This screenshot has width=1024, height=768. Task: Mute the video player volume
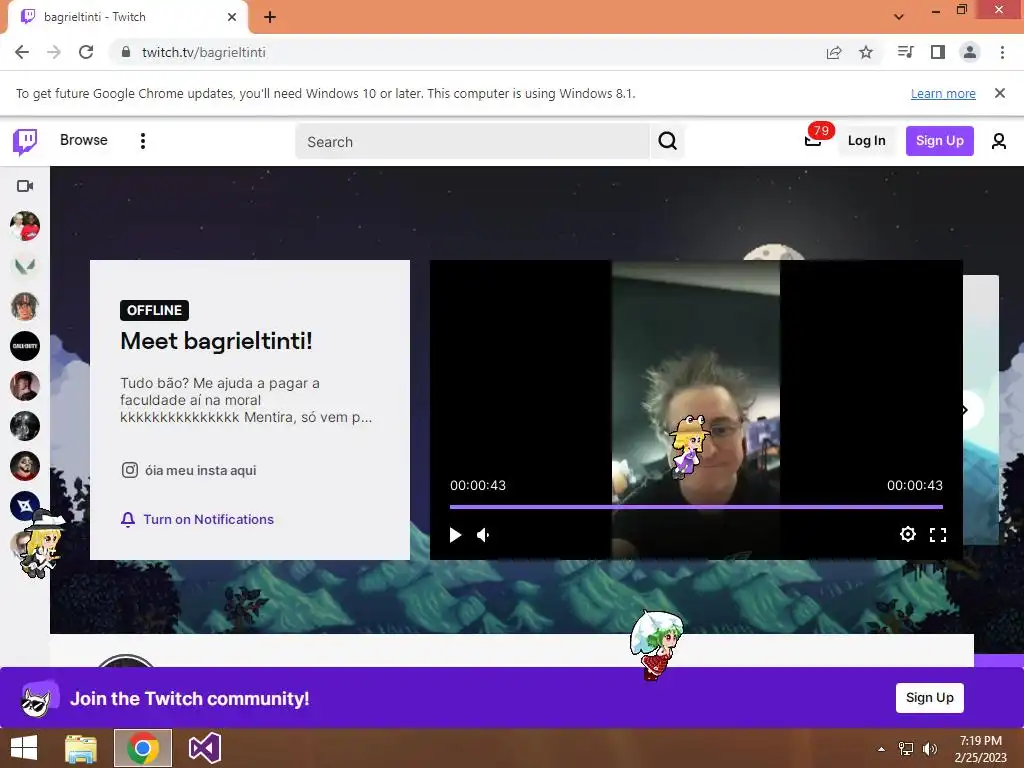pyautogui.click(x=484, y=535)
